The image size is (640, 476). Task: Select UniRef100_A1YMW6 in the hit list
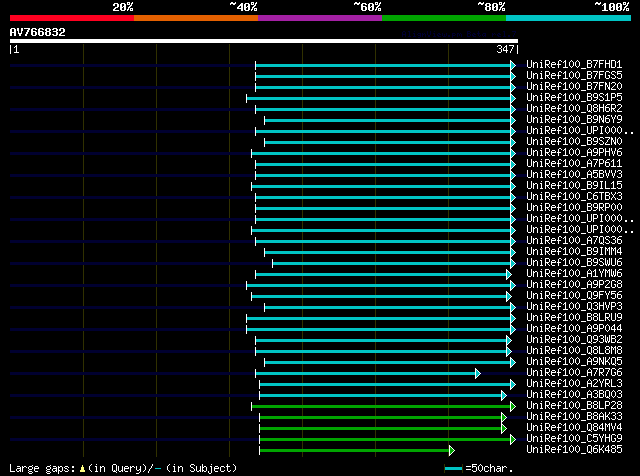tap(574, 274)
